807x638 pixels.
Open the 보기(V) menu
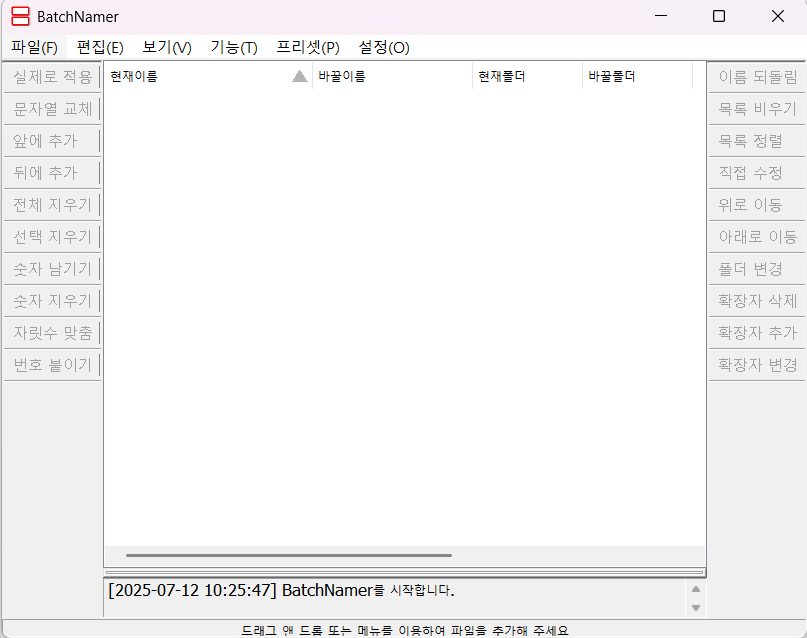167,47
